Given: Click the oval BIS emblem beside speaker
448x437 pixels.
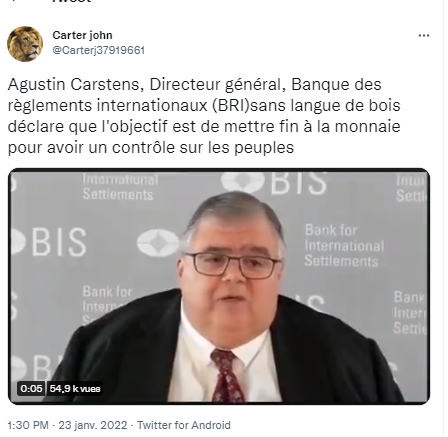Looking at the screenshot, I should [x=159, y=243].
